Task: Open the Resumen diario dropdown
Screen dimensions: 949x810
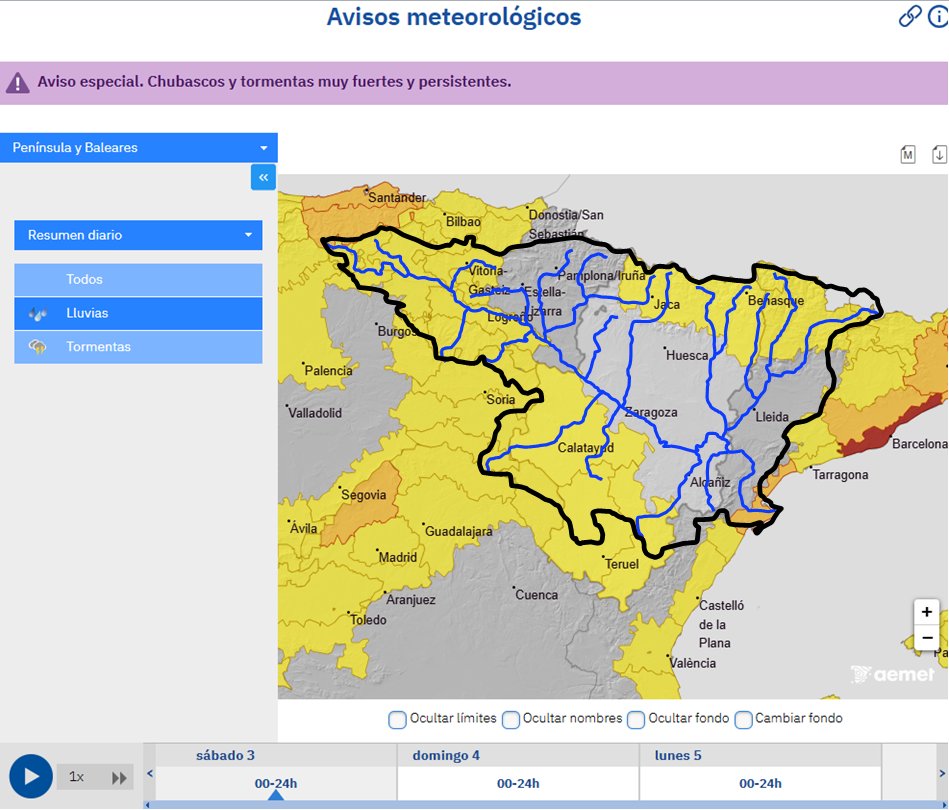Action: click(x=138, y=235)
